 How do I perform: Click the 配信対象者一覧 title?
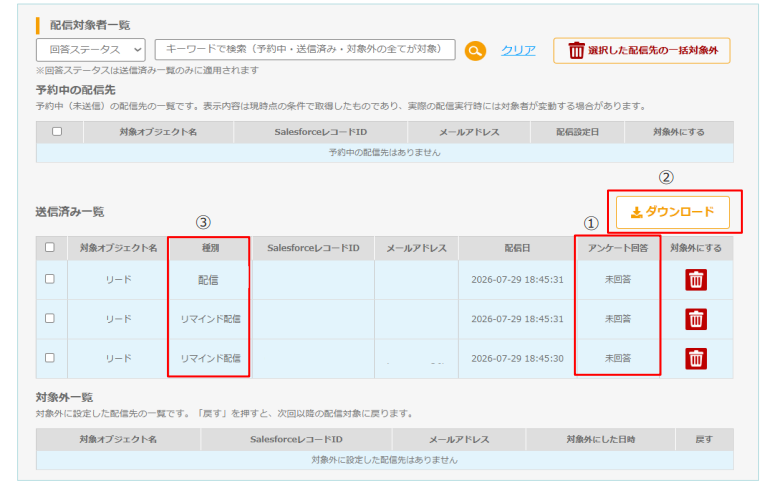coord(90,25)
